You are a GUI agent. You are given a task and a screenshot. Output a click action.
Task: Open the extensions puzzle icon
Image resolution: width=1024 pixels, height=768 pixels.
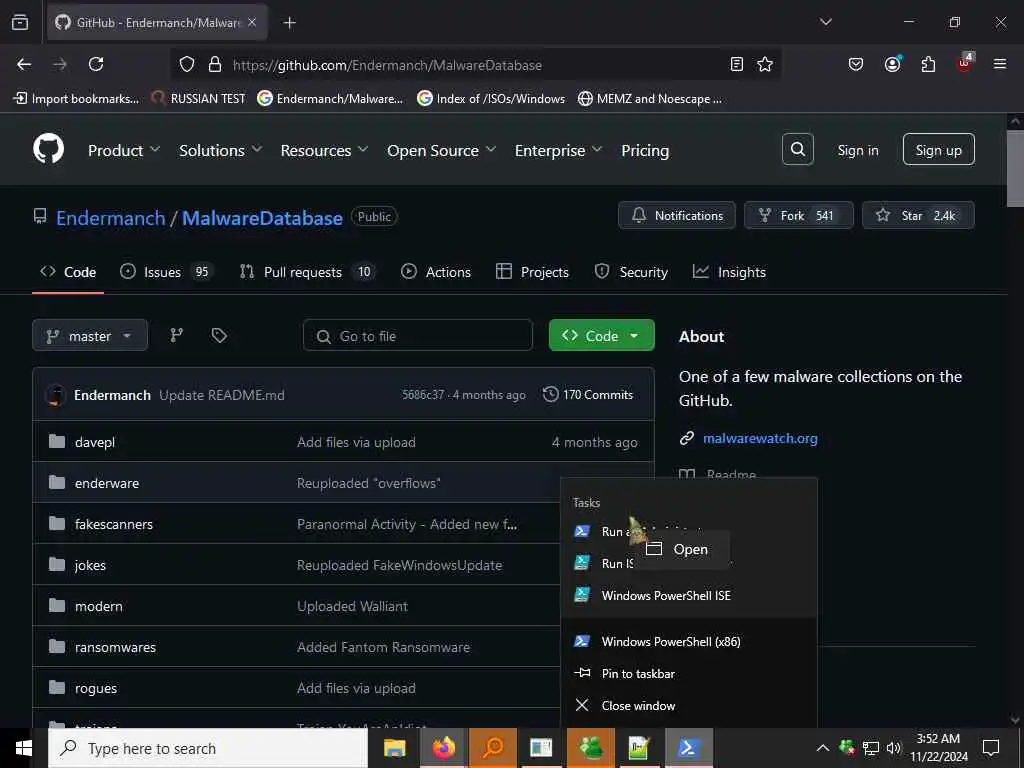point(928,64)
